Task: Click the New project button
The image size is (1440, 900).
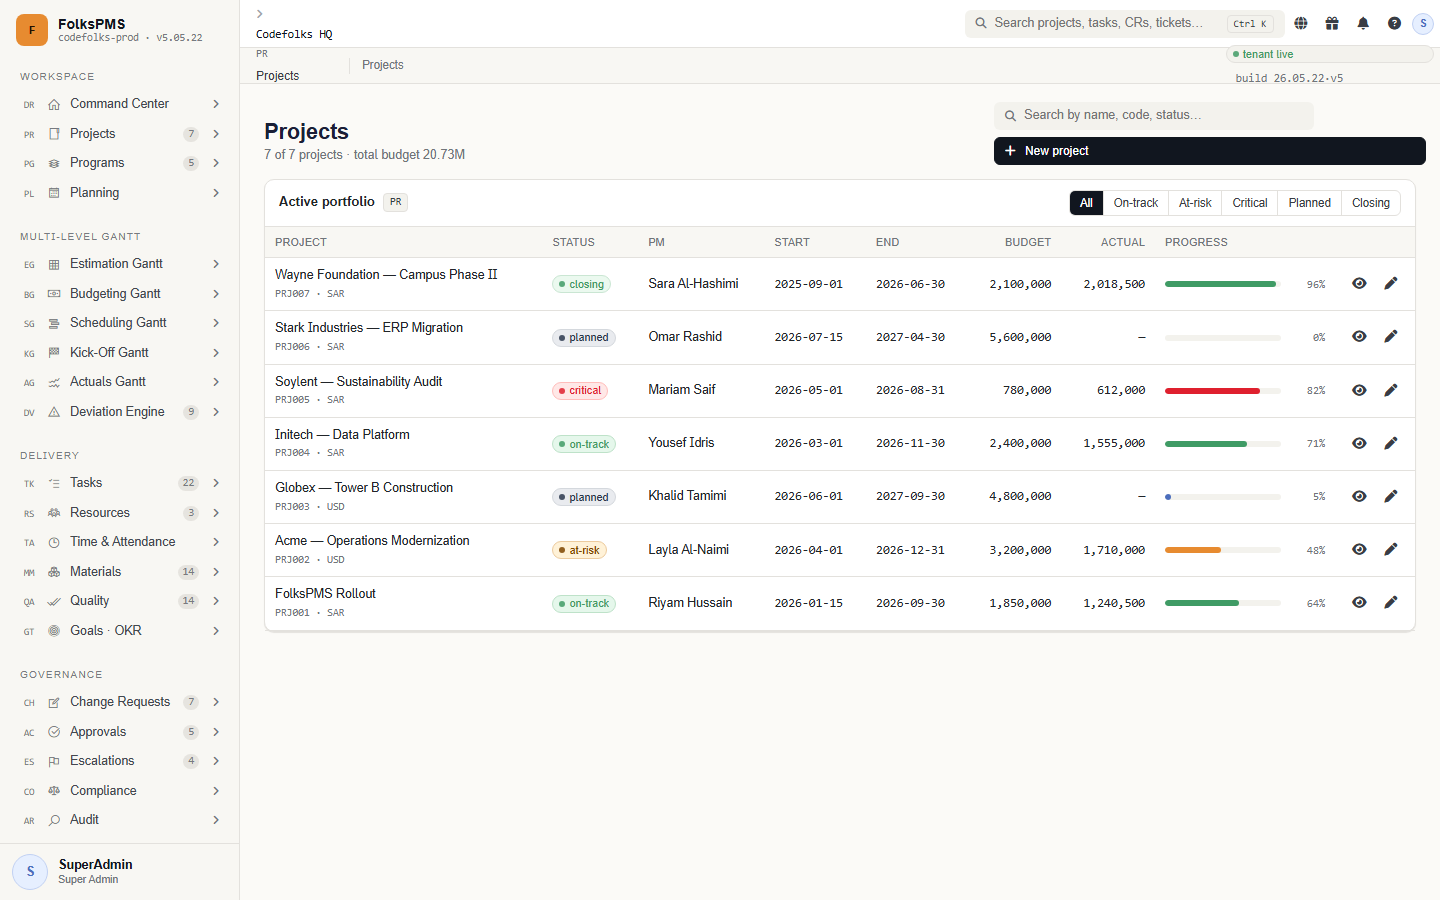Action: pyautogui.click(x=1210, y=151)
